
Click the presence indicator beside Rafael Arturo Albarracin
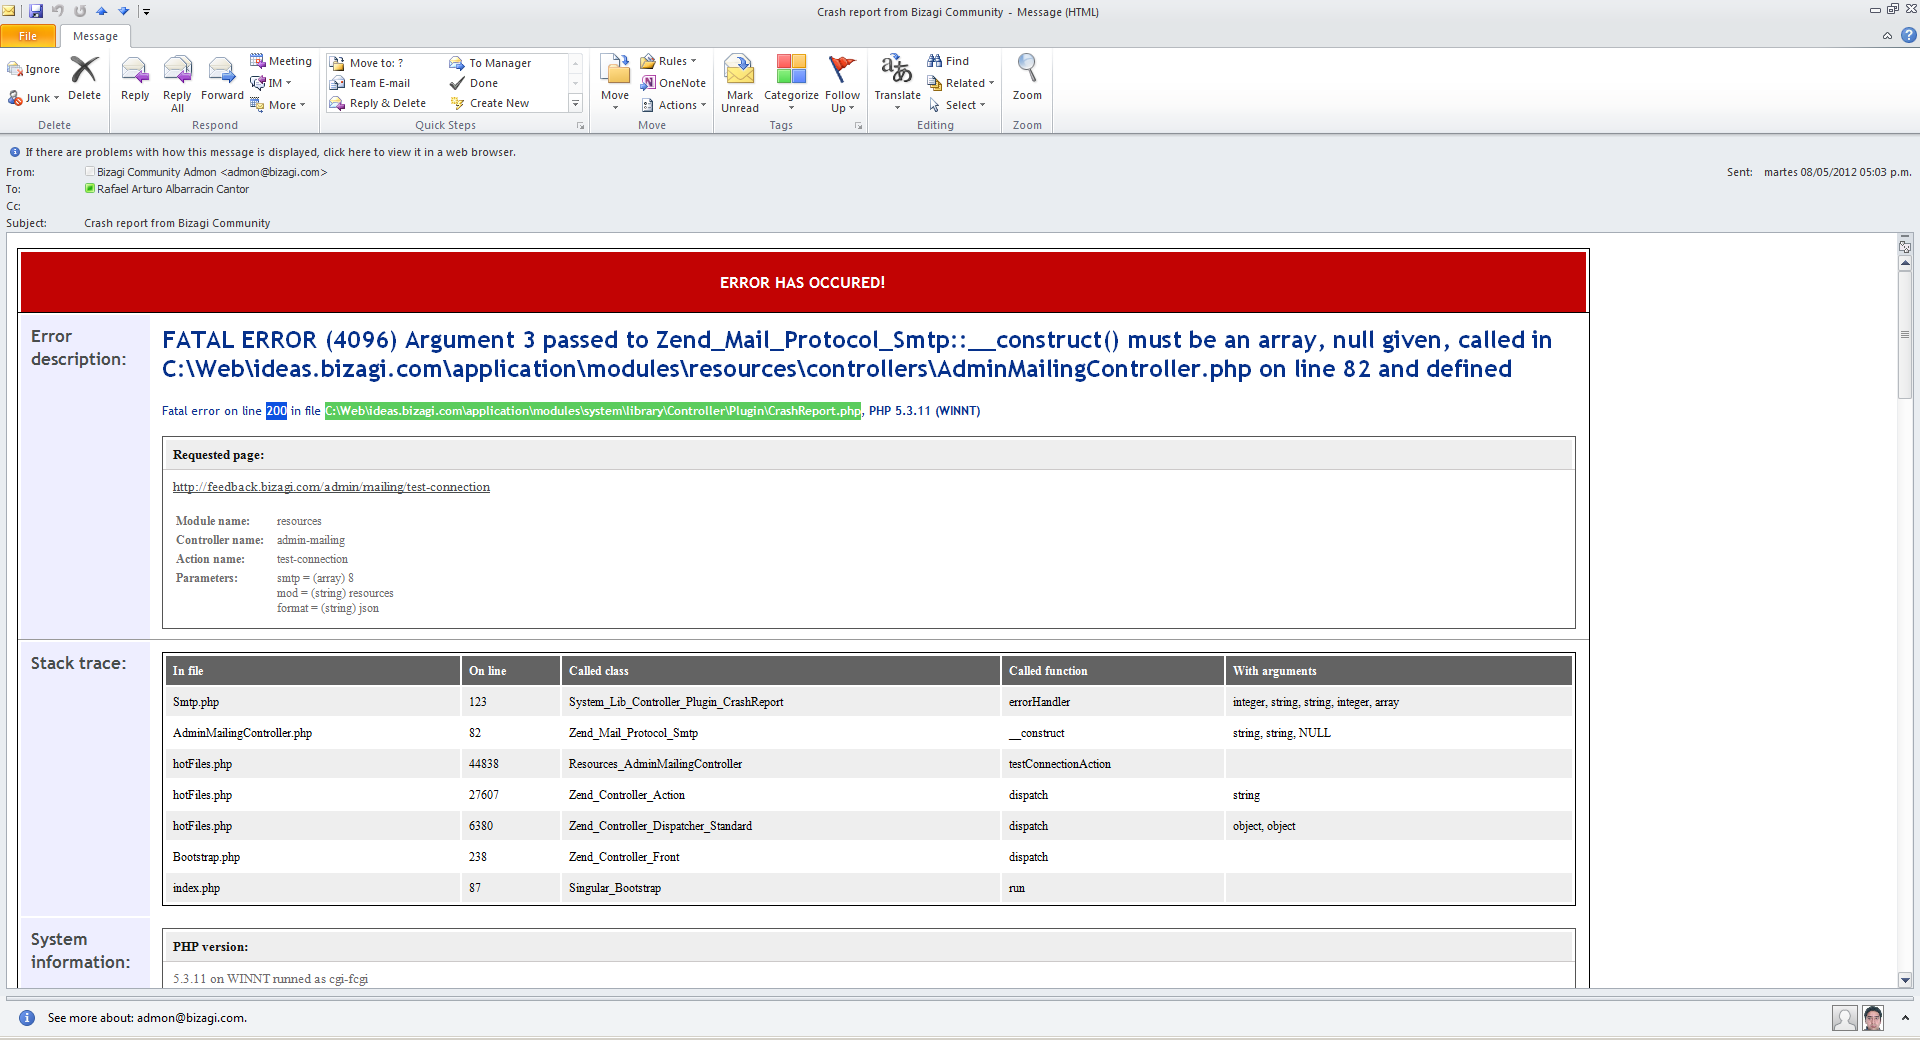(x=90, y=189)
